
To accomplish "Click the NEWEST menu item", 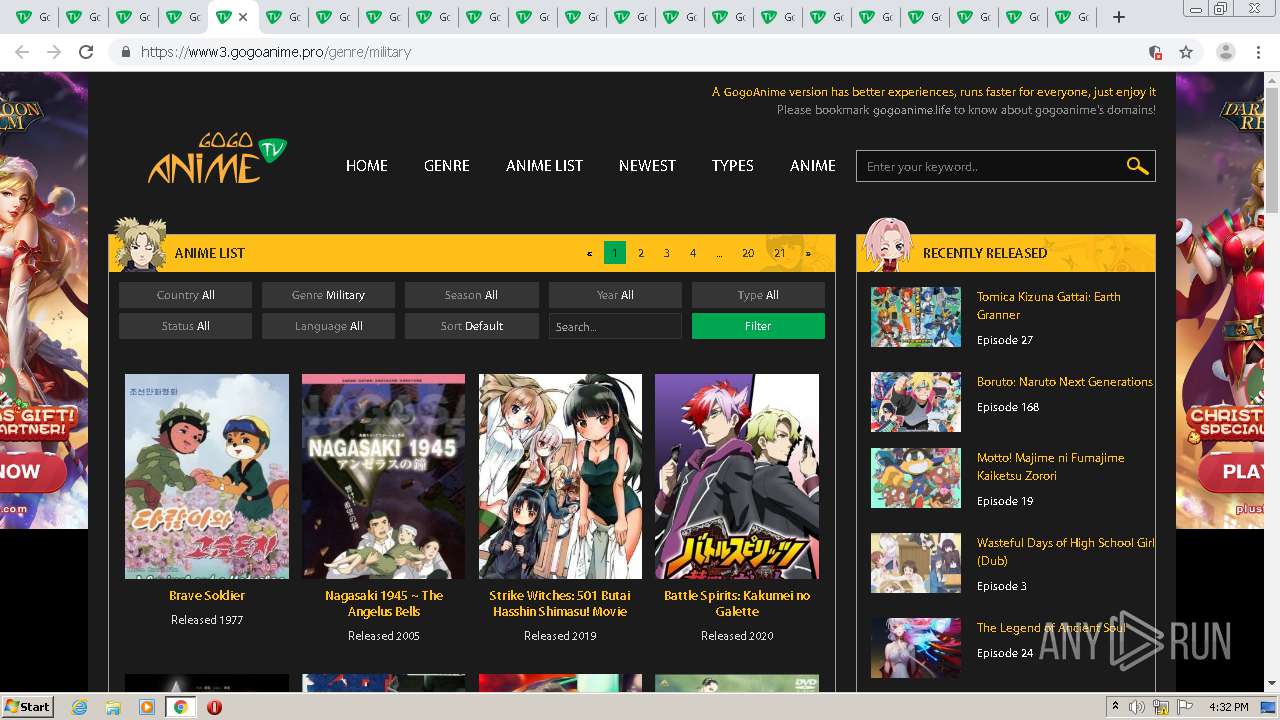I will pos(647,166).
